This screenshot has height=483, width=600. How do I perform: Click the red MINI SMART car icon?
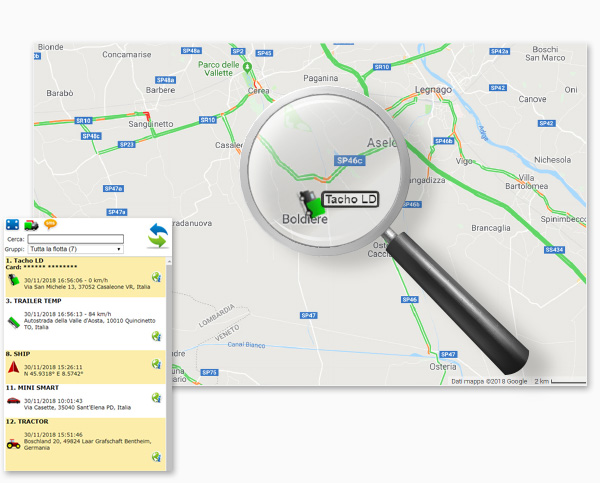coord(13,401)
